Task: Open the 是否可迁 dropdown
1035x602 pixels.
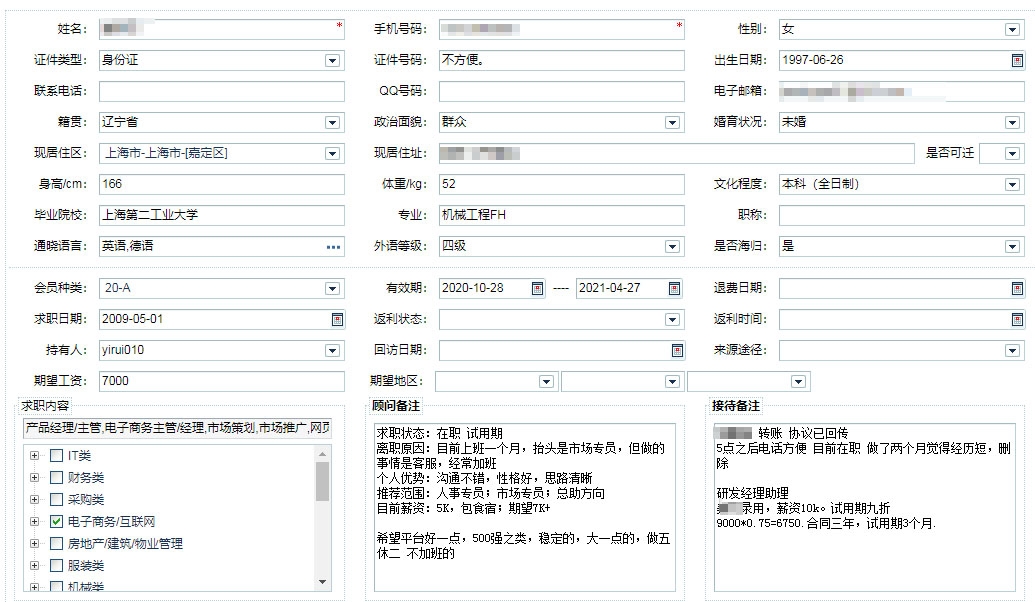Action: click(1012, 154)
